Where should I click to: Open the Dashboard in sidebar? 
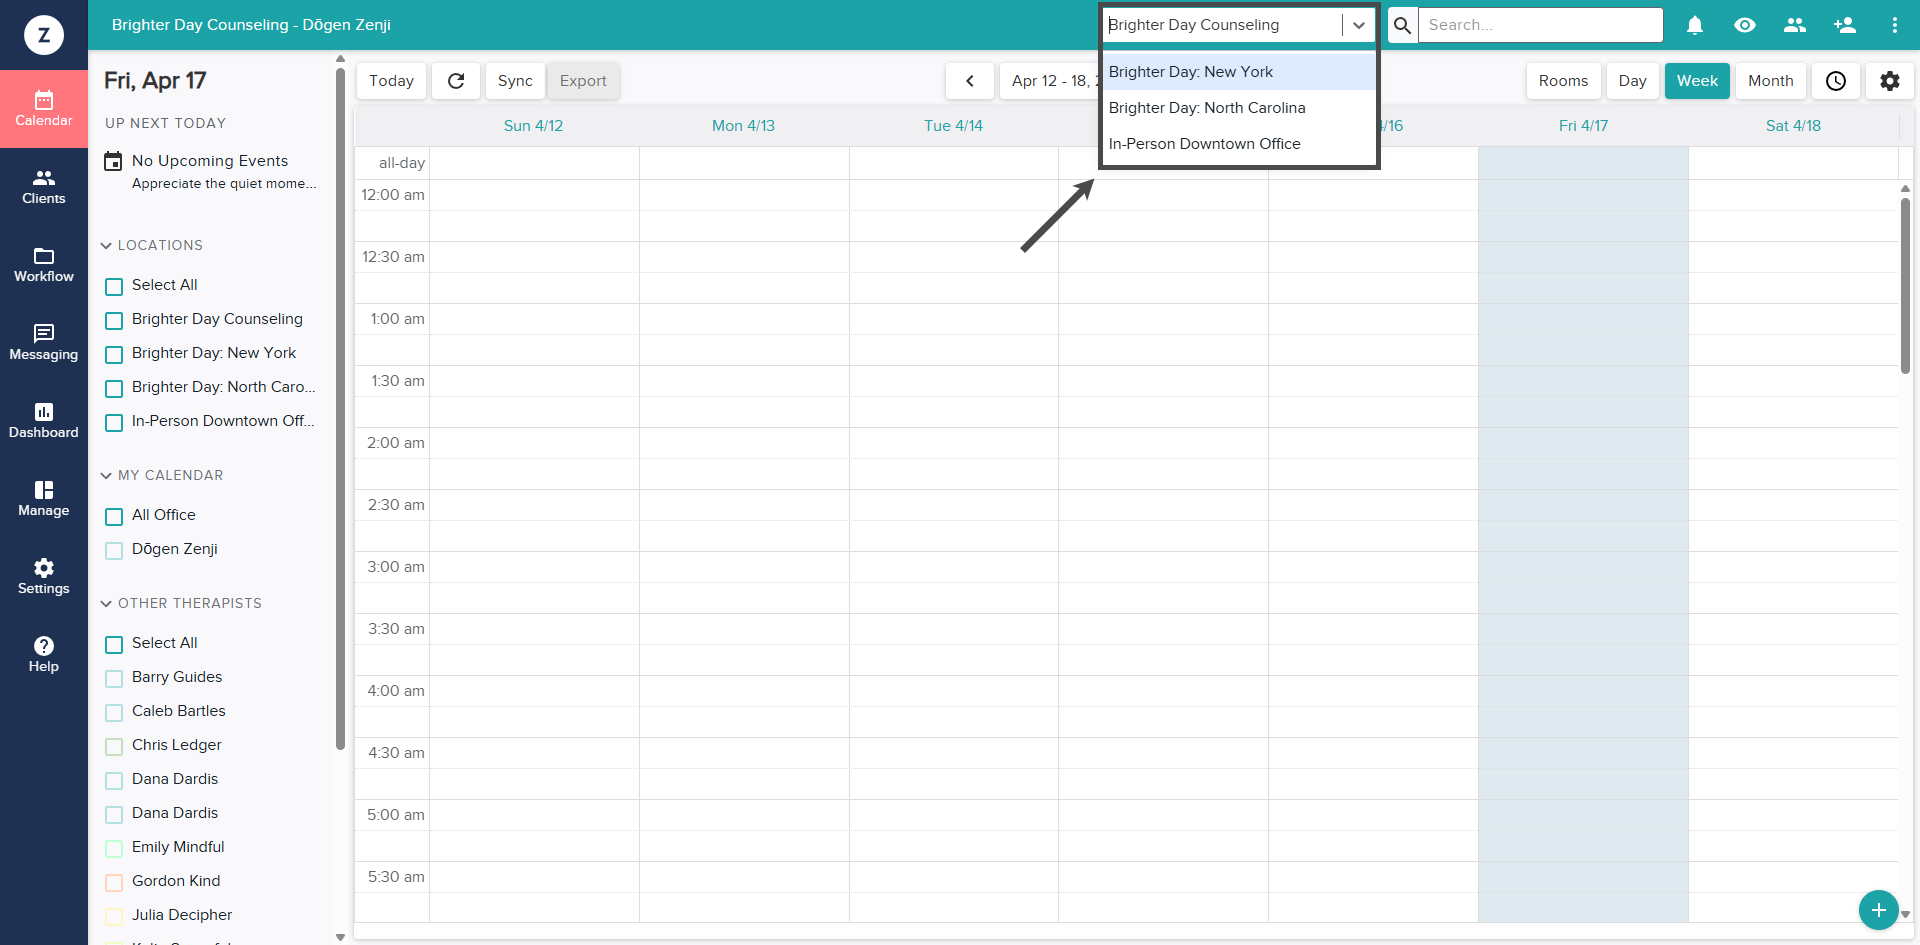[44, 421]
